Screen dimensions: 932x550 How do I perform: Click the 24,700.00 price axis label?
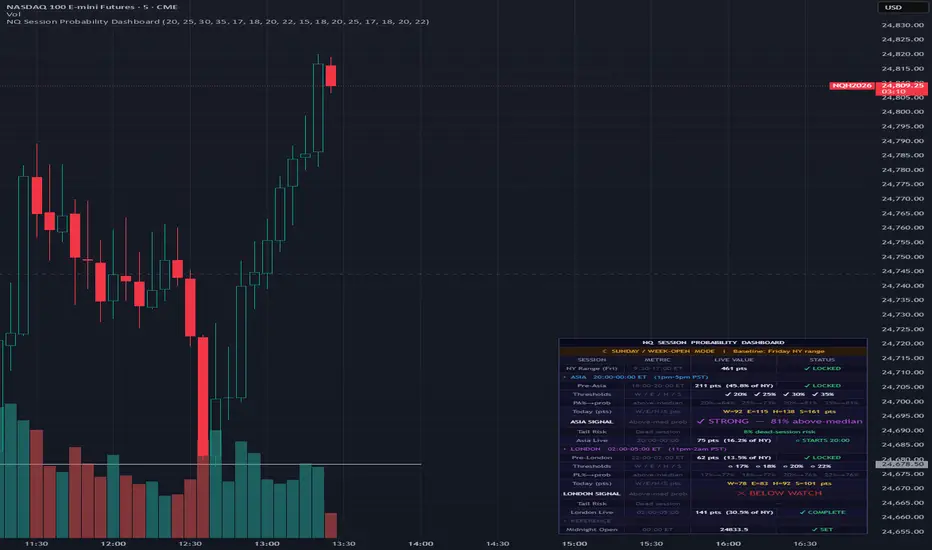902,401
